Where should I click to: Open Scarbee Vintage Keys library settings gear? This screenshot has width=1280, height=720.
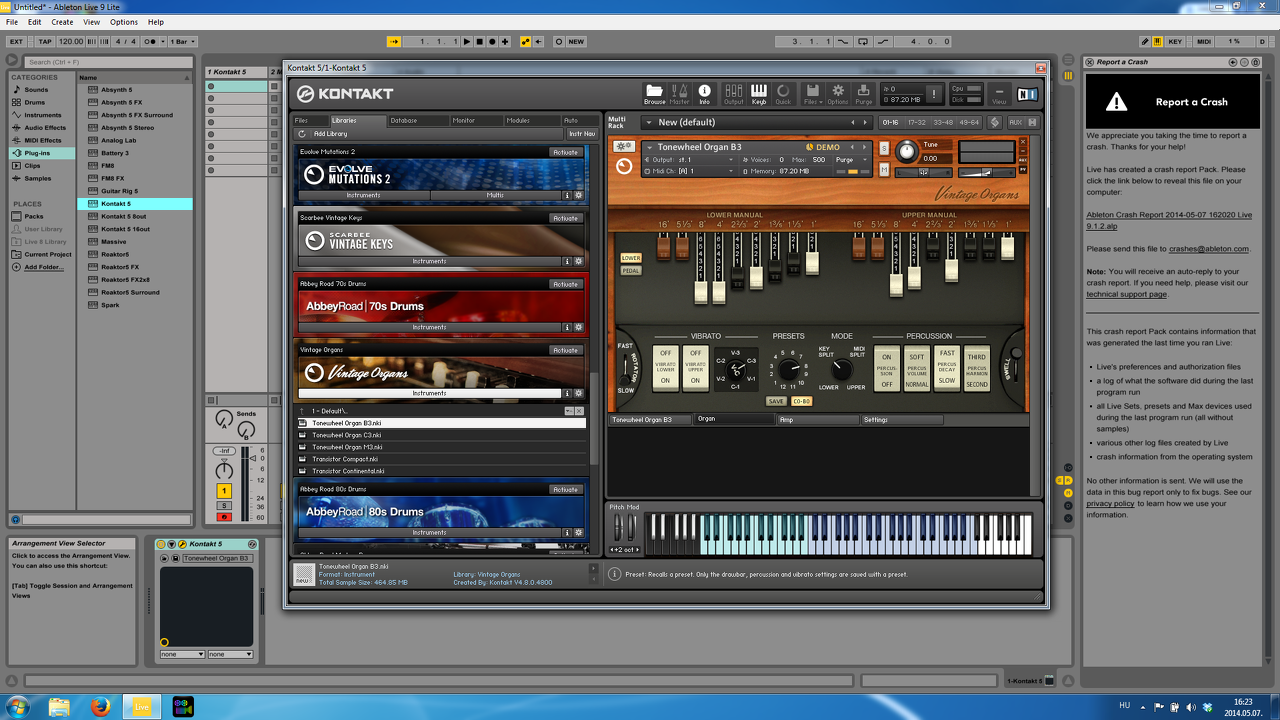click(578, 261)
